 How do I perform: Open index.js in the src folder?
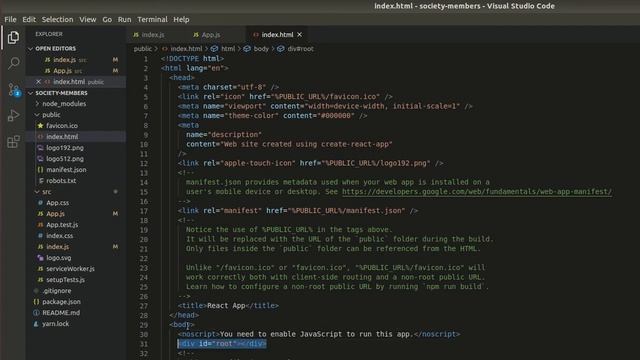click(57, 247)
